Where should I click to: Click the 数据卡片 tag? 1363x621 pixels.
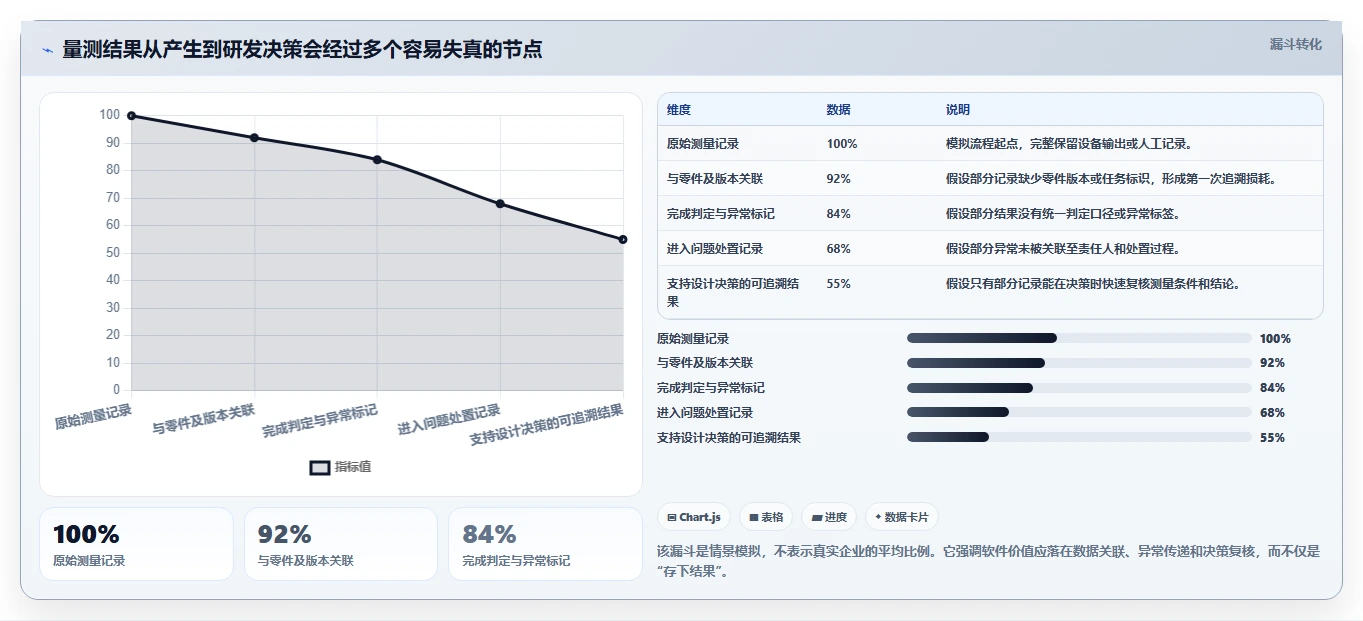point(902,517)
